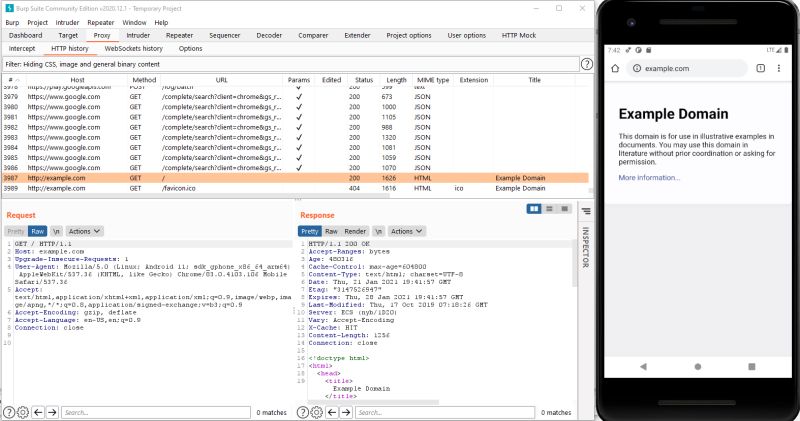Open the Intercept sub-tab

pyautogui.click(x=22, y=48)
